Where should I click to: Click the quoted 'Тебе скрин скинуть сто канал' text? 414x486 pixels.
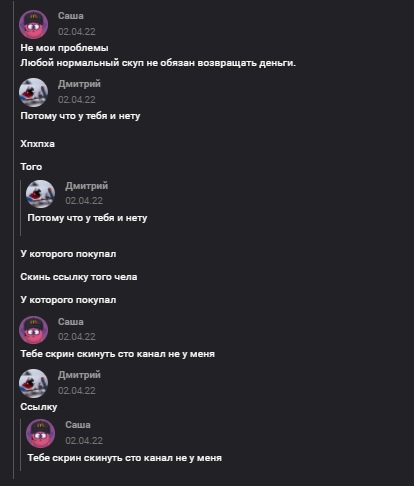point(125,458)
